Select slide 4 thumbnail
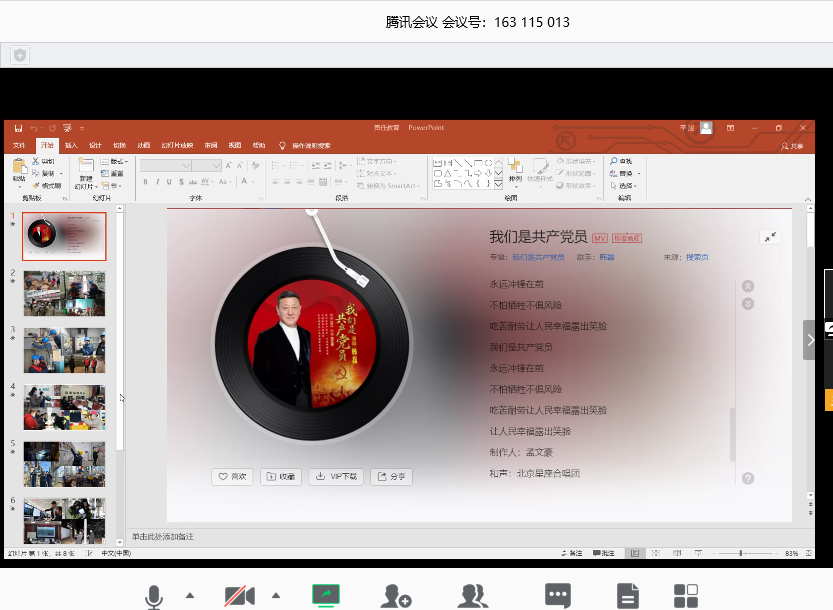This screenshot has height=610, width=833. (x=64, y=407)
